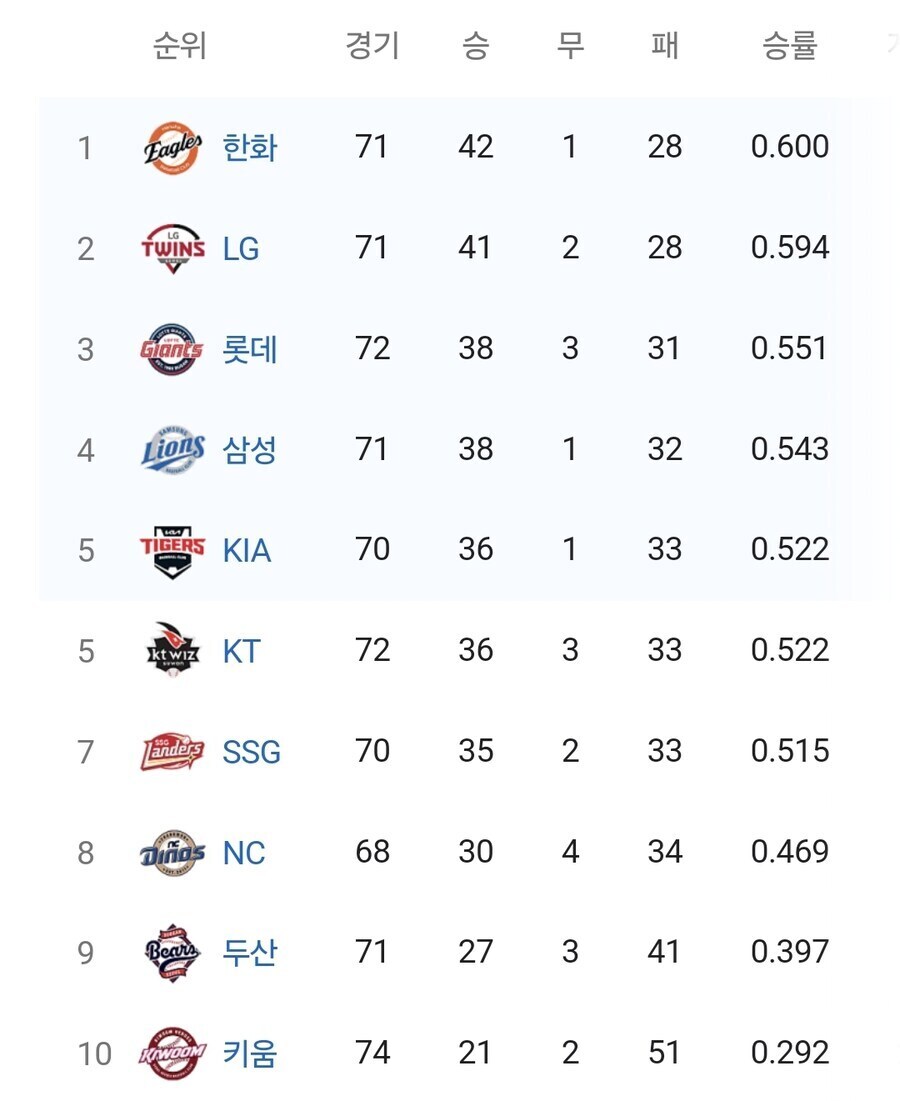
Task: Click the 순위 column header
Action: [180, 46]
